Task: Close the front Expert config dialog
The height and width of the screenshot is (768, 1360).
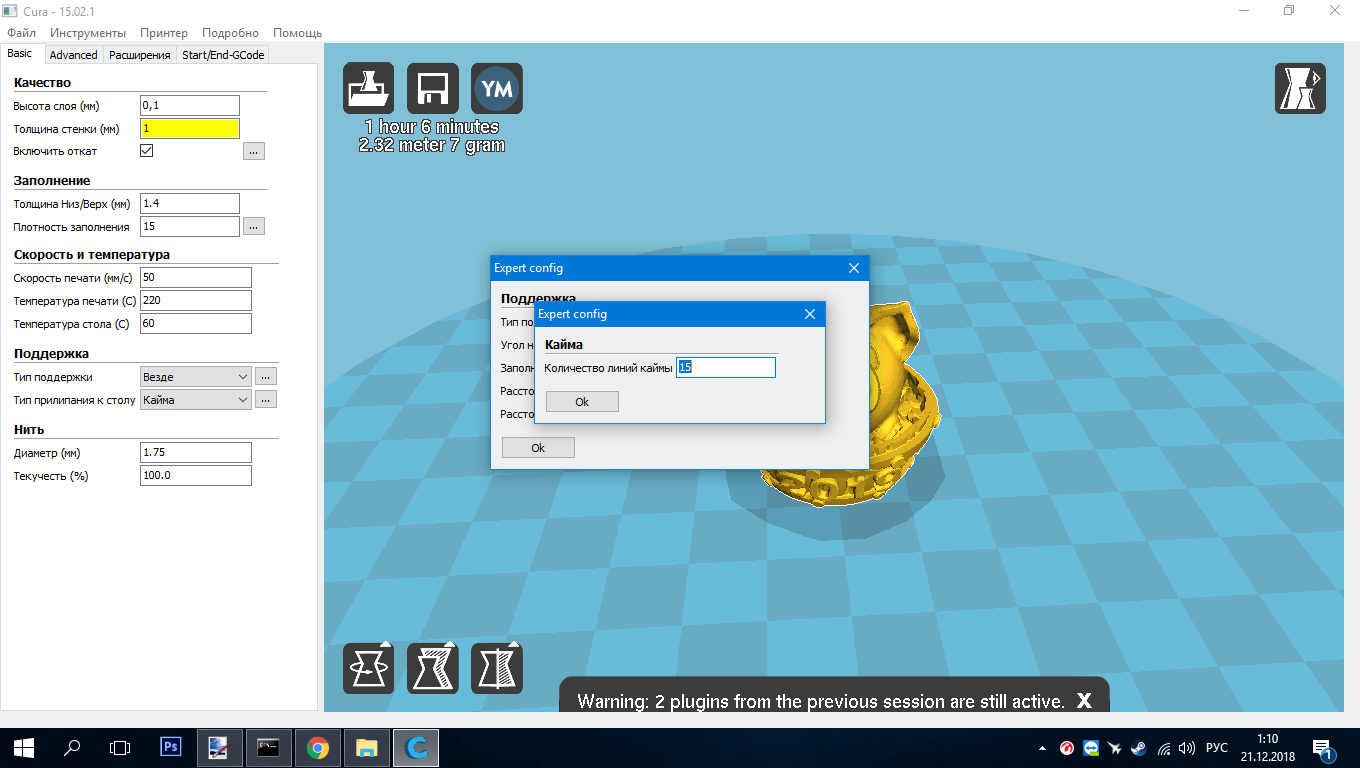Action: 810,314
